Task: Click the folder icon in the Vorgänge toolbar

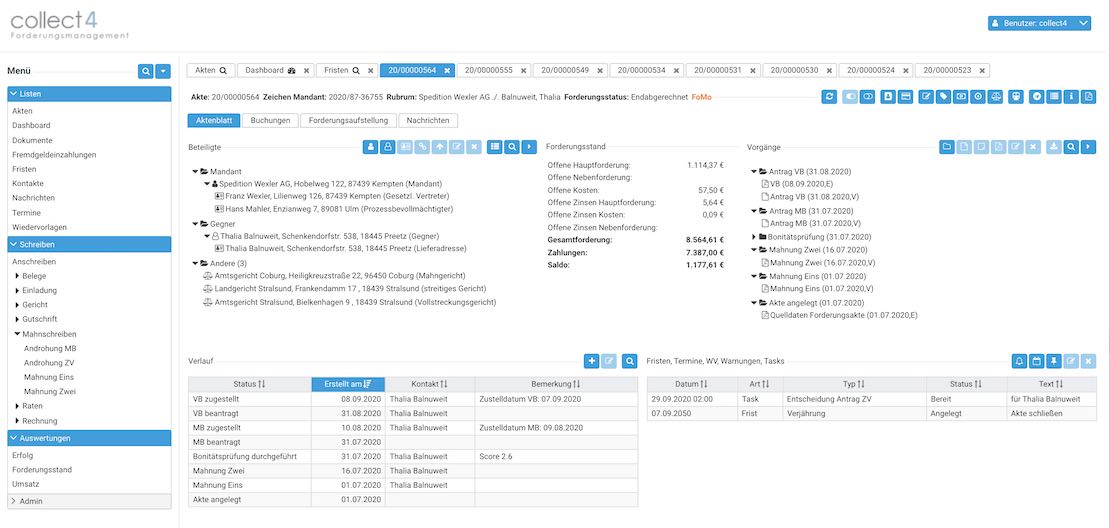Action: coord(947,147)
